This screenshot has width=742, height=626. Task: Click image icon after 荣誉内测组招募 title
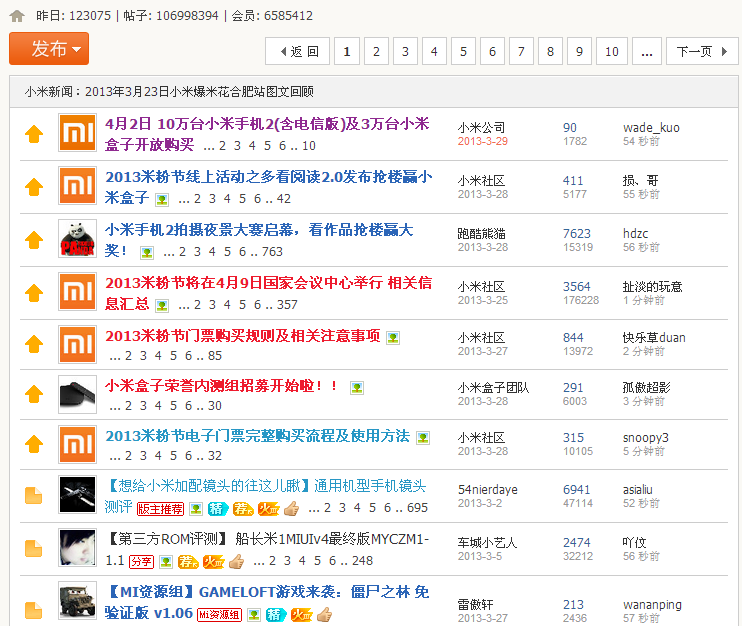click(x=357, y=388)
